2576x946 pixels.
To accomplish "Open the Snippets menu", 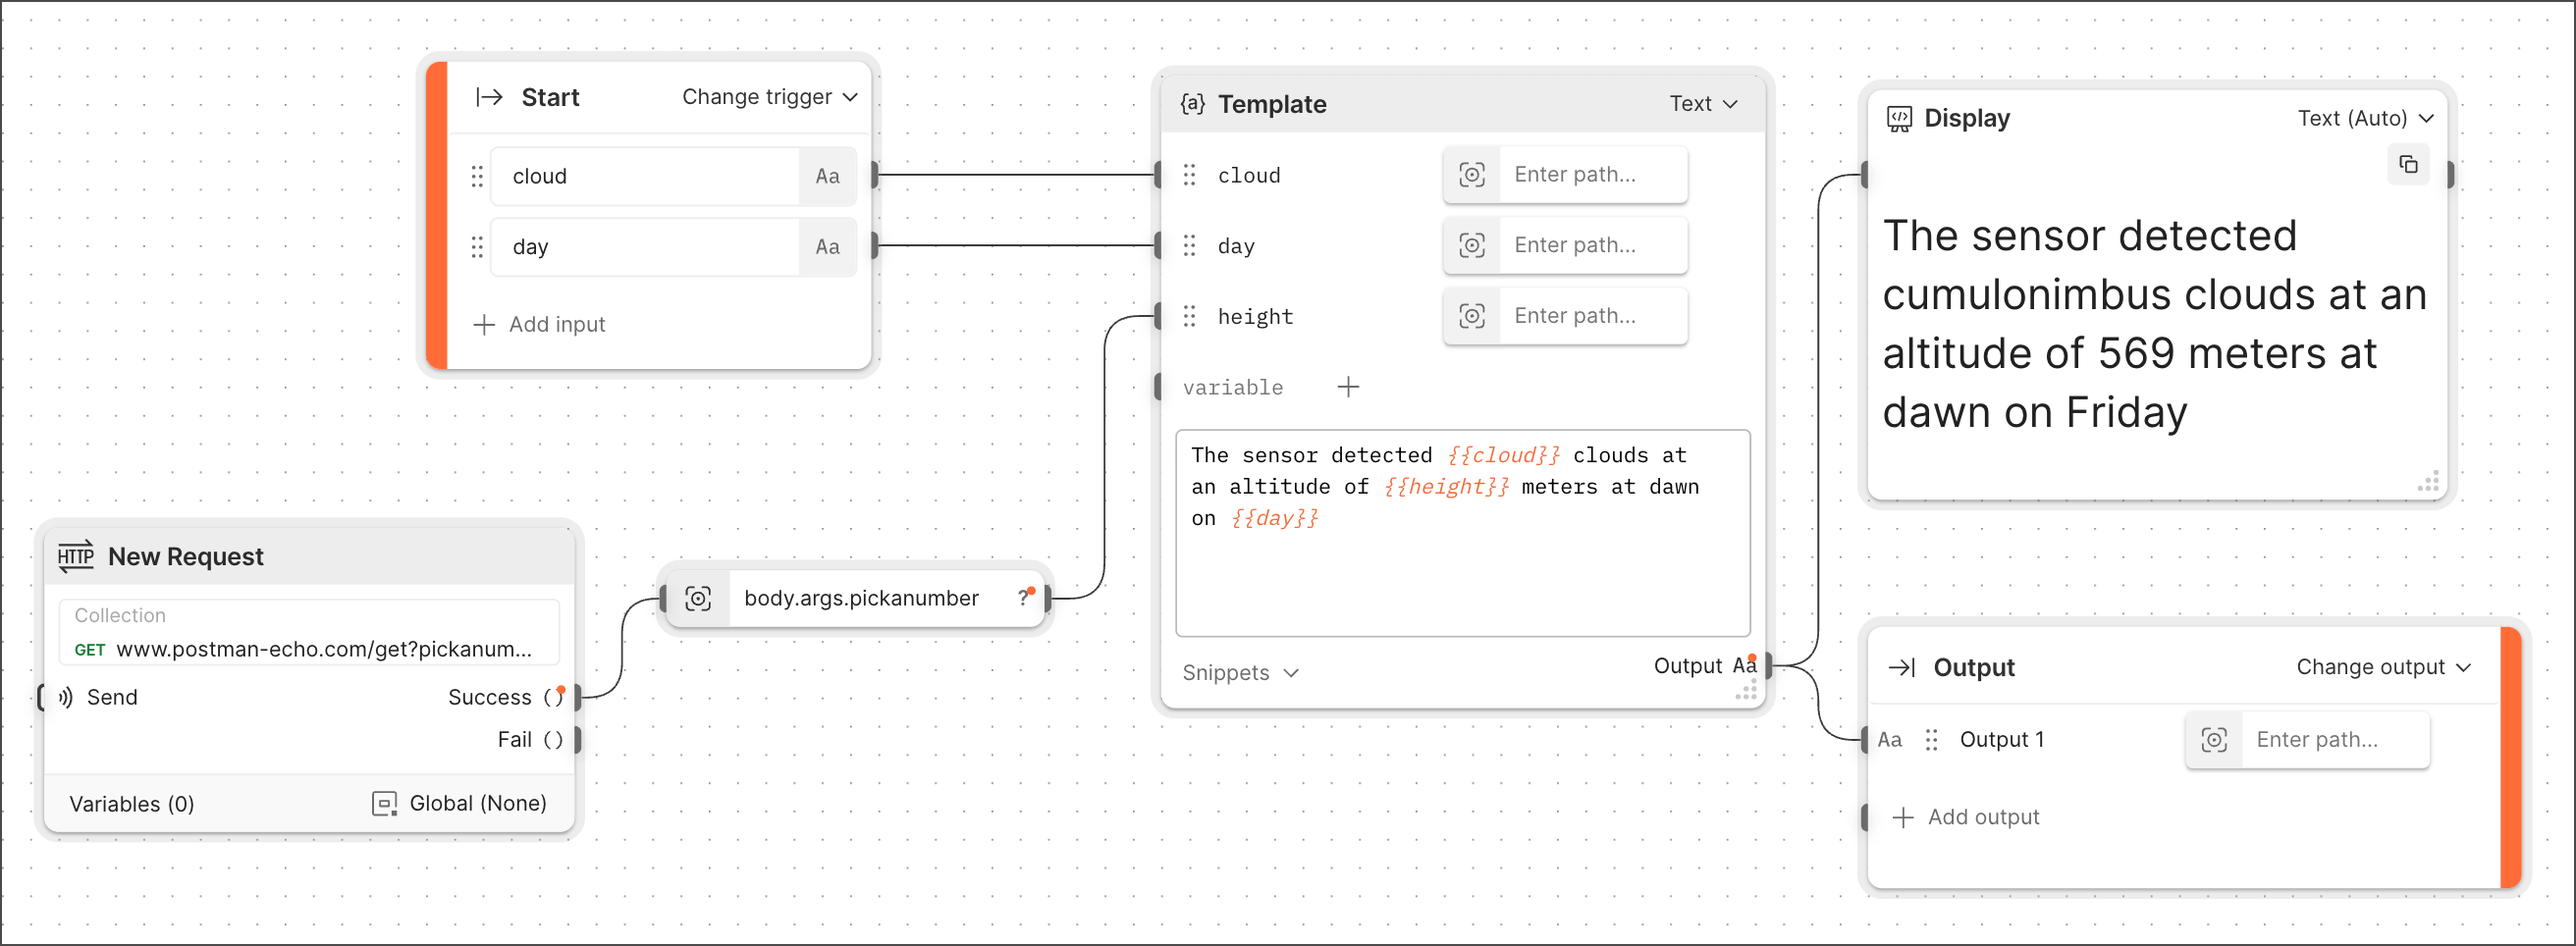I will click(1240, 673).
